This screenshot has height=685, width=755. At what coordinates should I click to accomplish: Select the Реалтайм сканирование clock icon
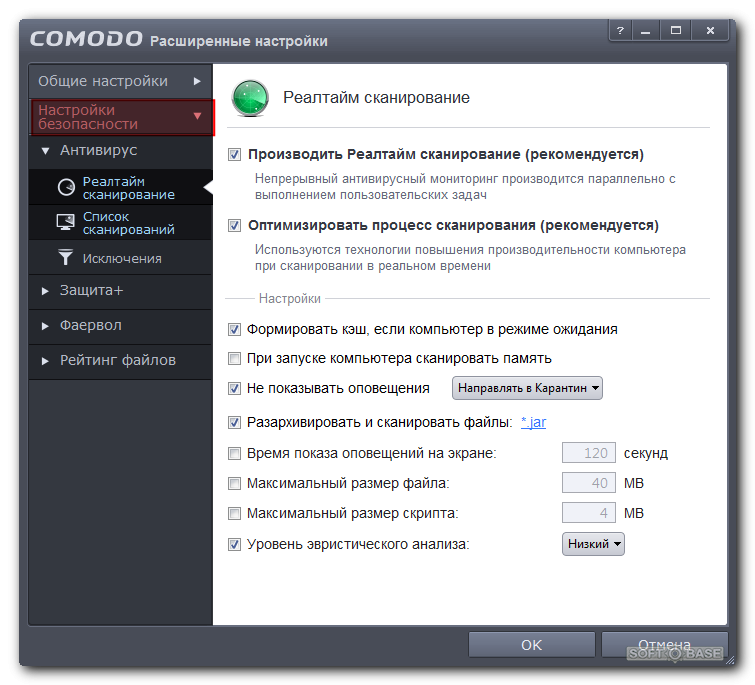[x=66, y=187]
